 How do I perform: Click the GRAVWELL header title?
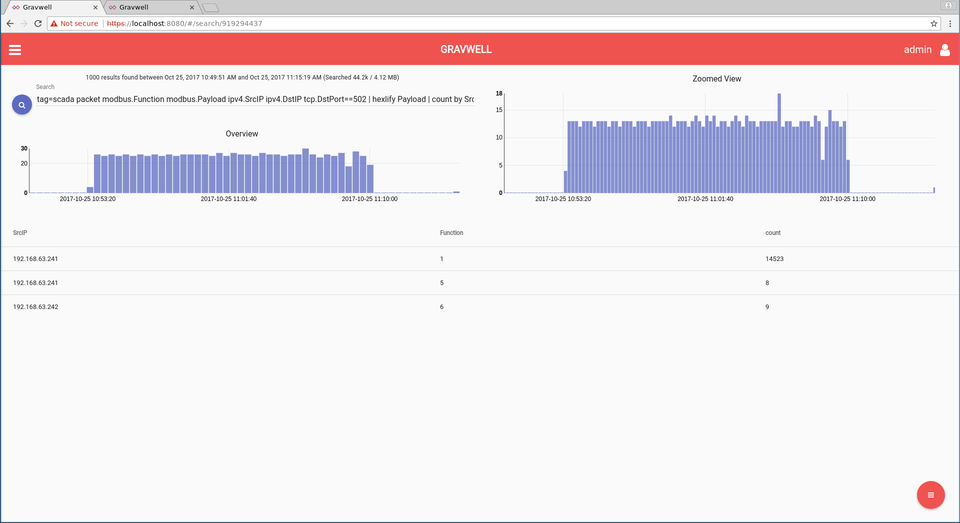pyautogui.click(x=466, y=50)
